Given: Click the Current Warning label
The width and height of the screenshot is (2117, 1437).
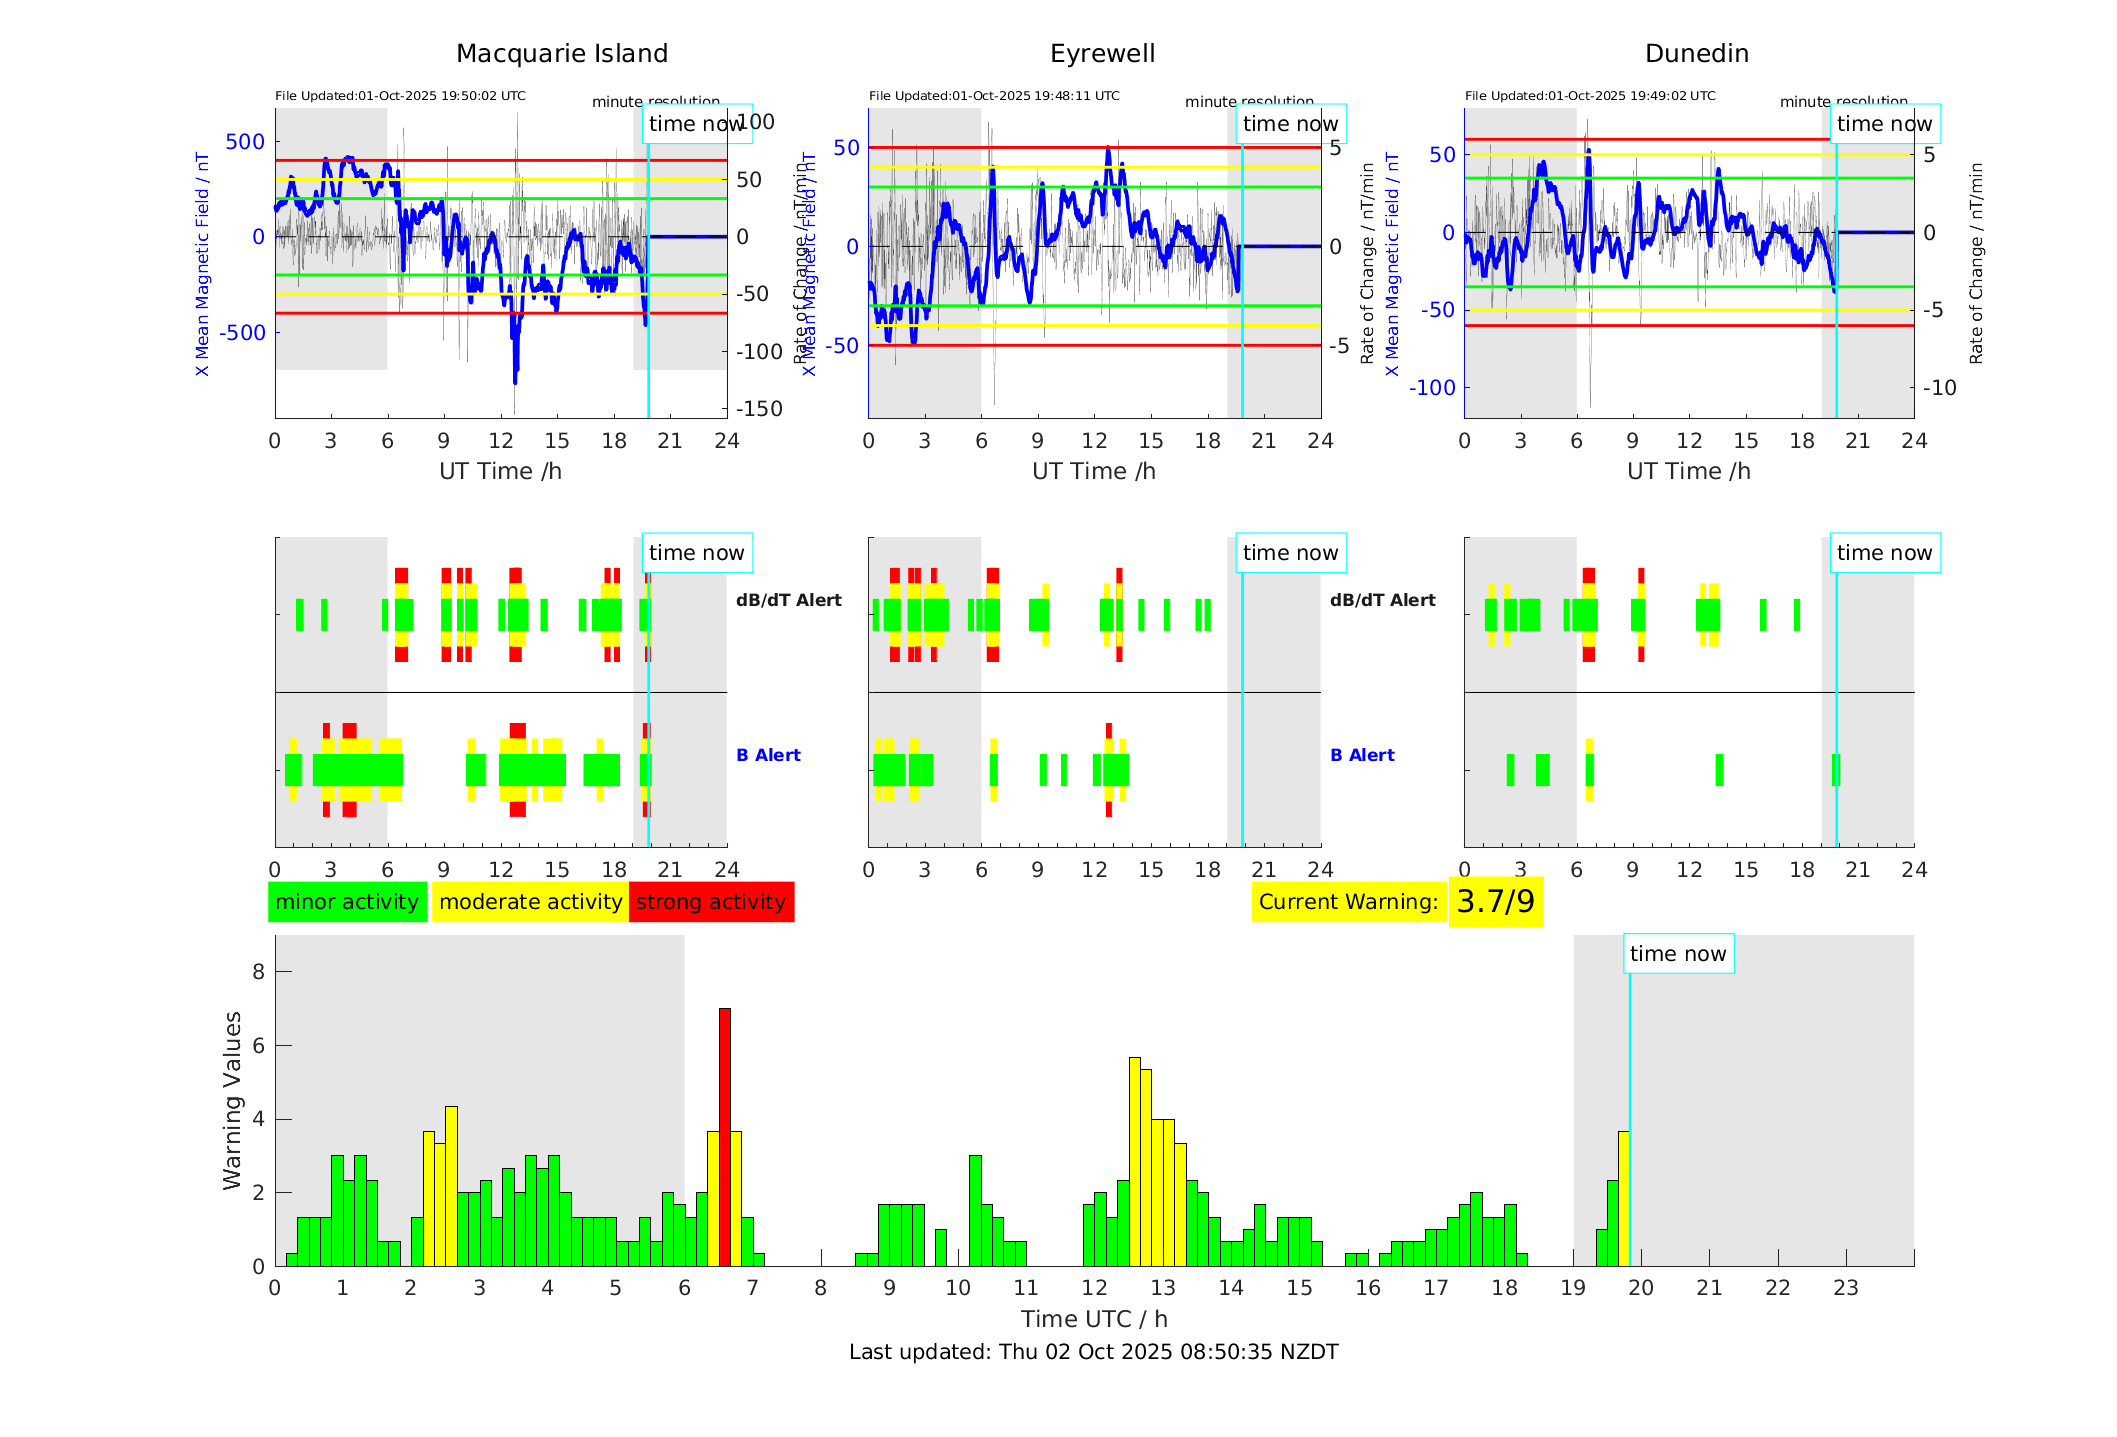Looking at the screenshot, I should (1348, 902).
